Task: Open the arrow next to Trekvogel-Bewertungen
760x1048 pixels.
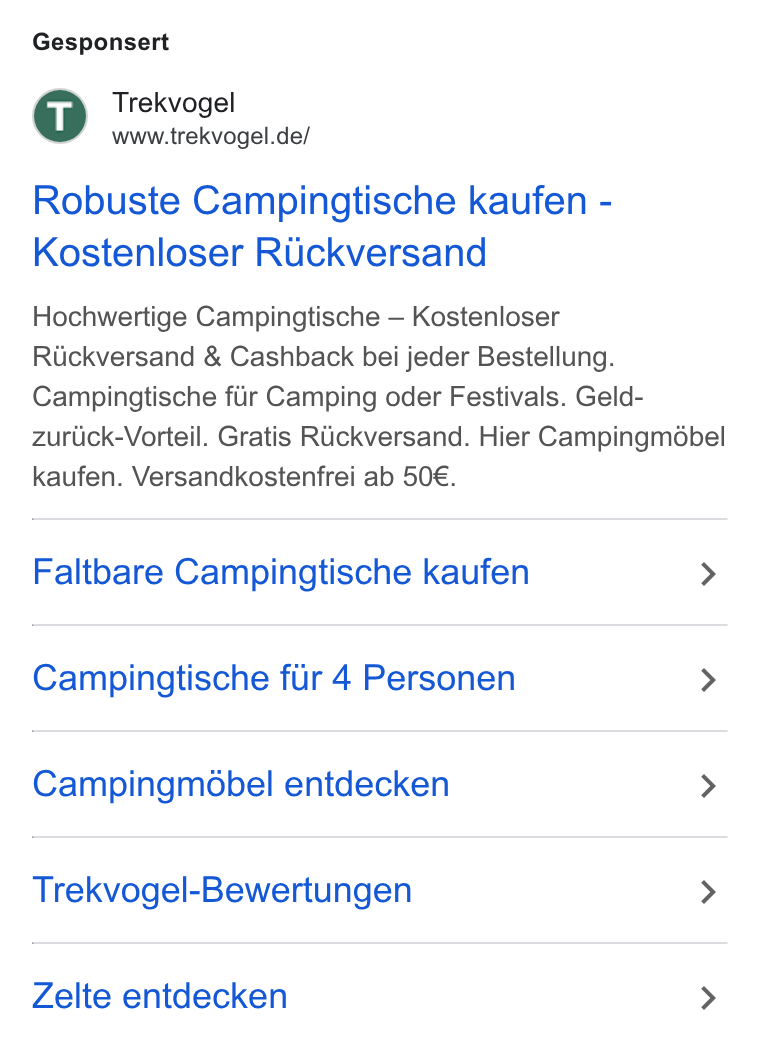Action: pyautogui.click(x=709, y=892)
